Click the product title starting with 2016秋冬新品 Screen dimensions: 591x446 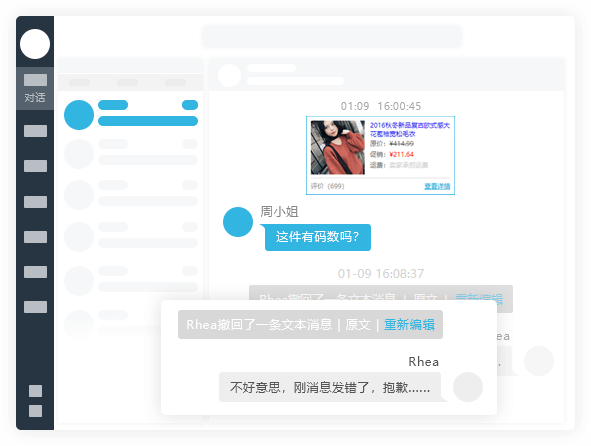[x=410, y=129]
